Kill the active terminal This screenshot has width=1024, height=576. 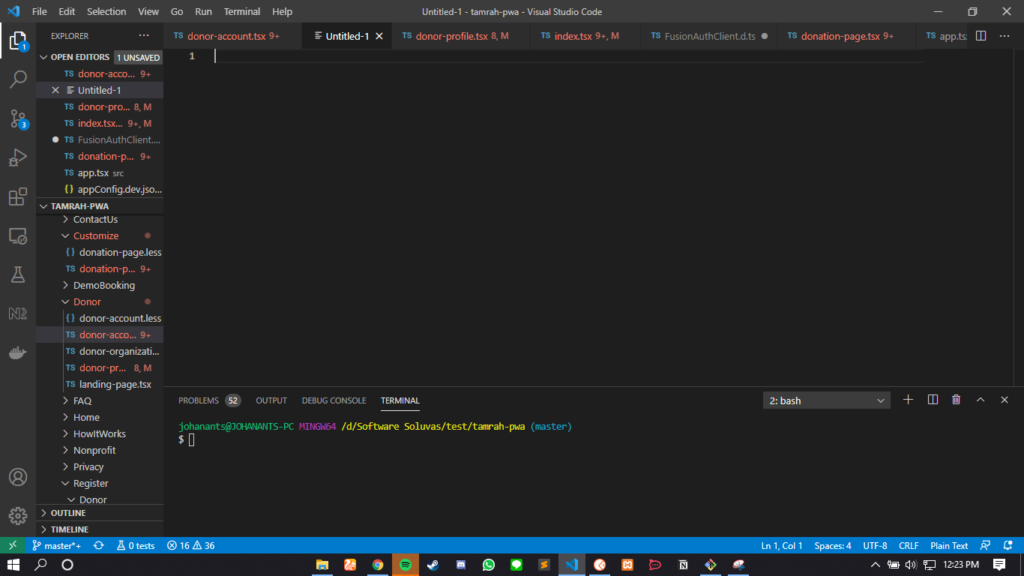[956, 400]
